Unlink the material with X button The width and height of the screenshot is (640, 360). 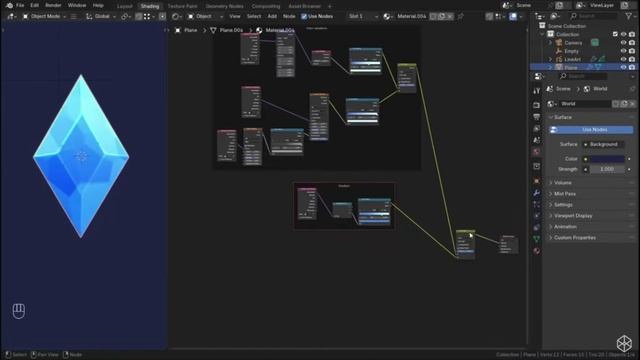coord(450,16)
